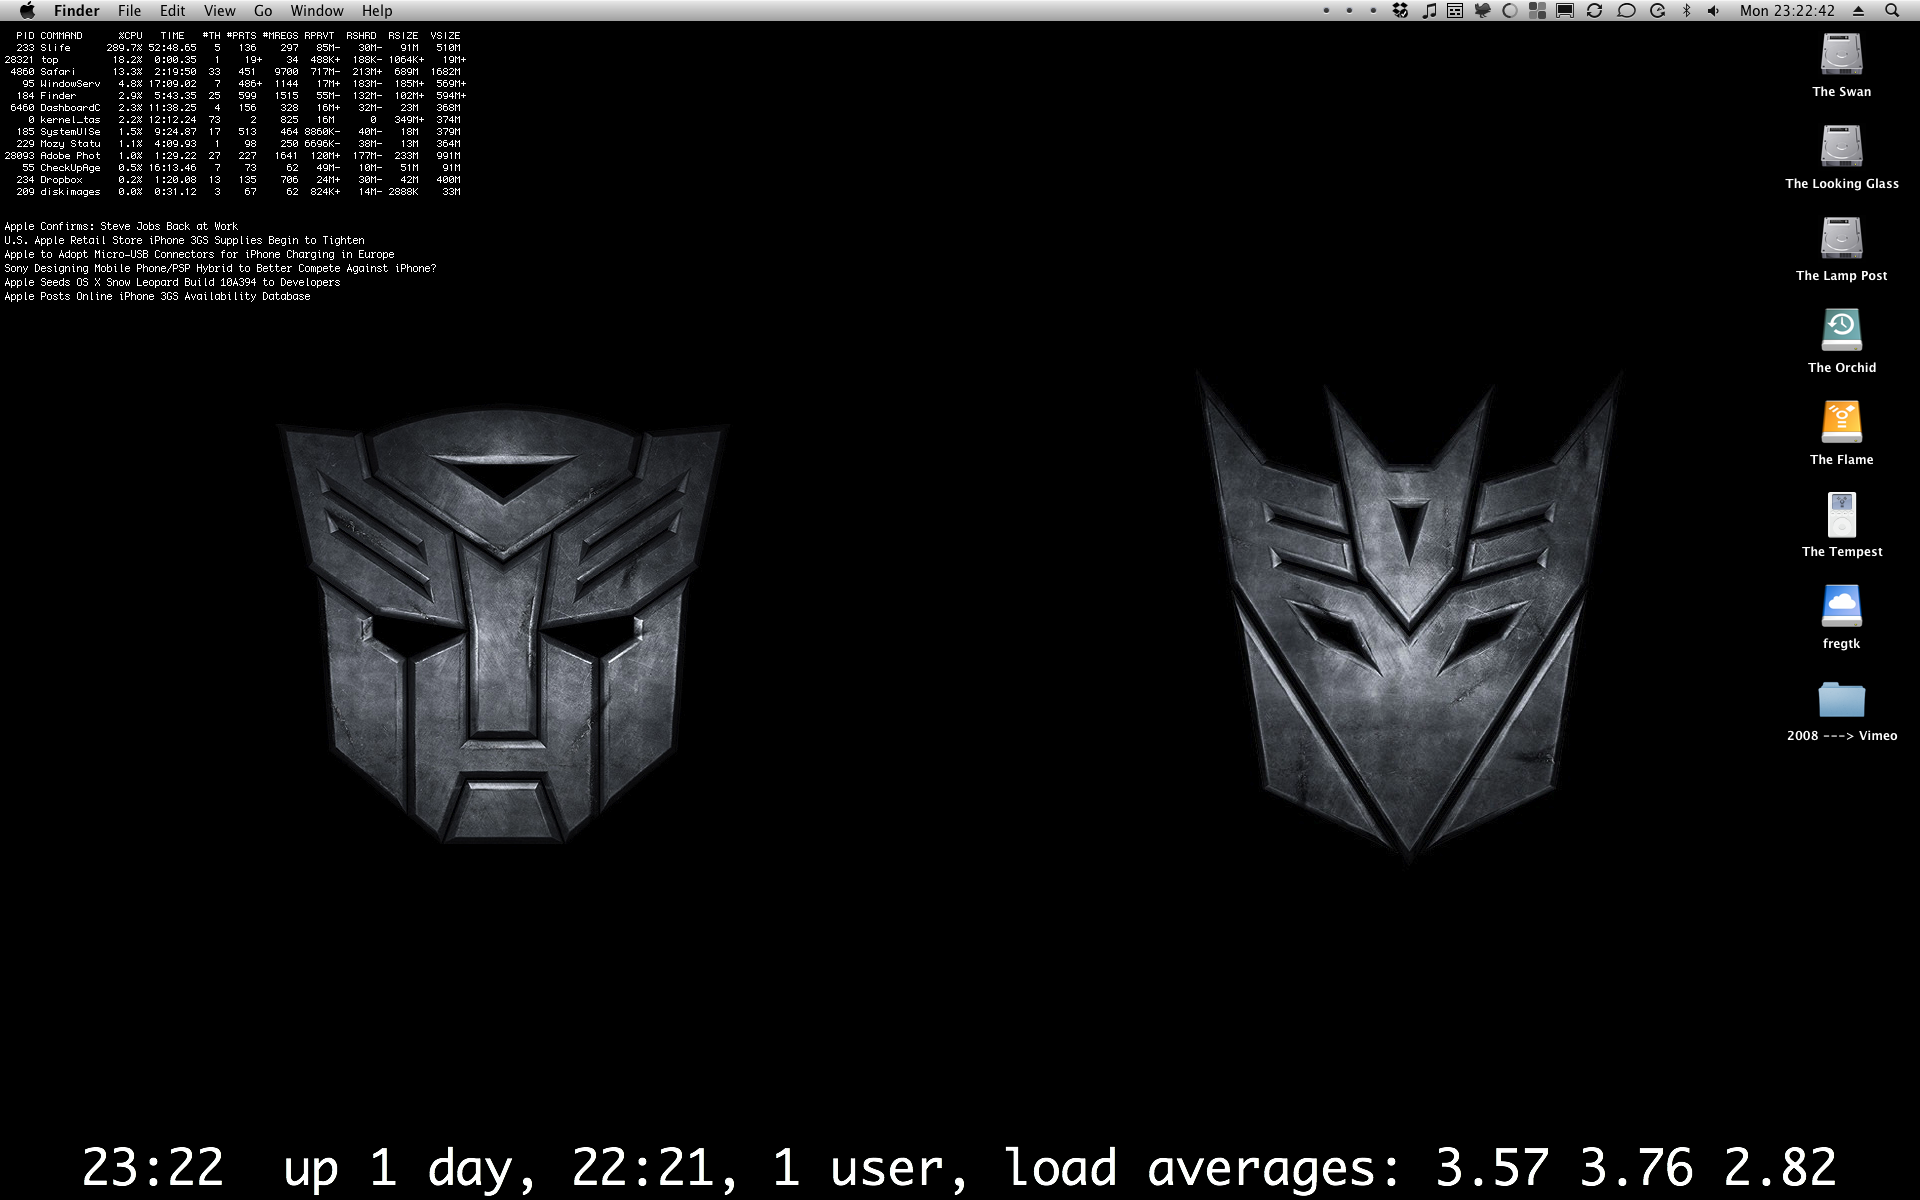Click headline about Snow Leopard Build 10A394
Screen dimensions: 1920x1200
[x=172, y=283]
